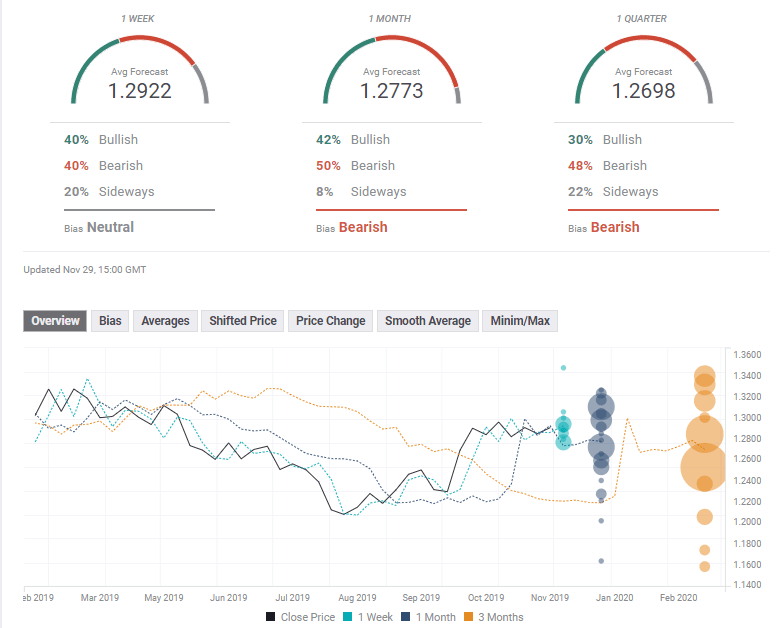Click the 1.2922 average forecast value

point(140,91)
